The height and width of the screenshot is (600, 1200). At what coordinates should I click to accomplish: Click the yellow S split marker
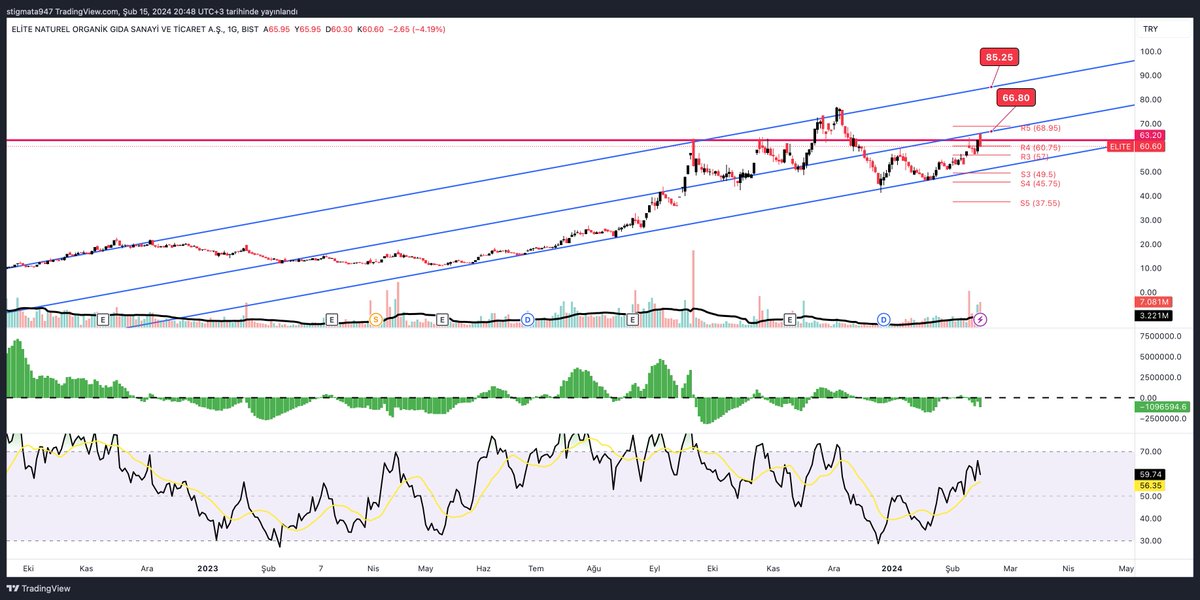376,319
